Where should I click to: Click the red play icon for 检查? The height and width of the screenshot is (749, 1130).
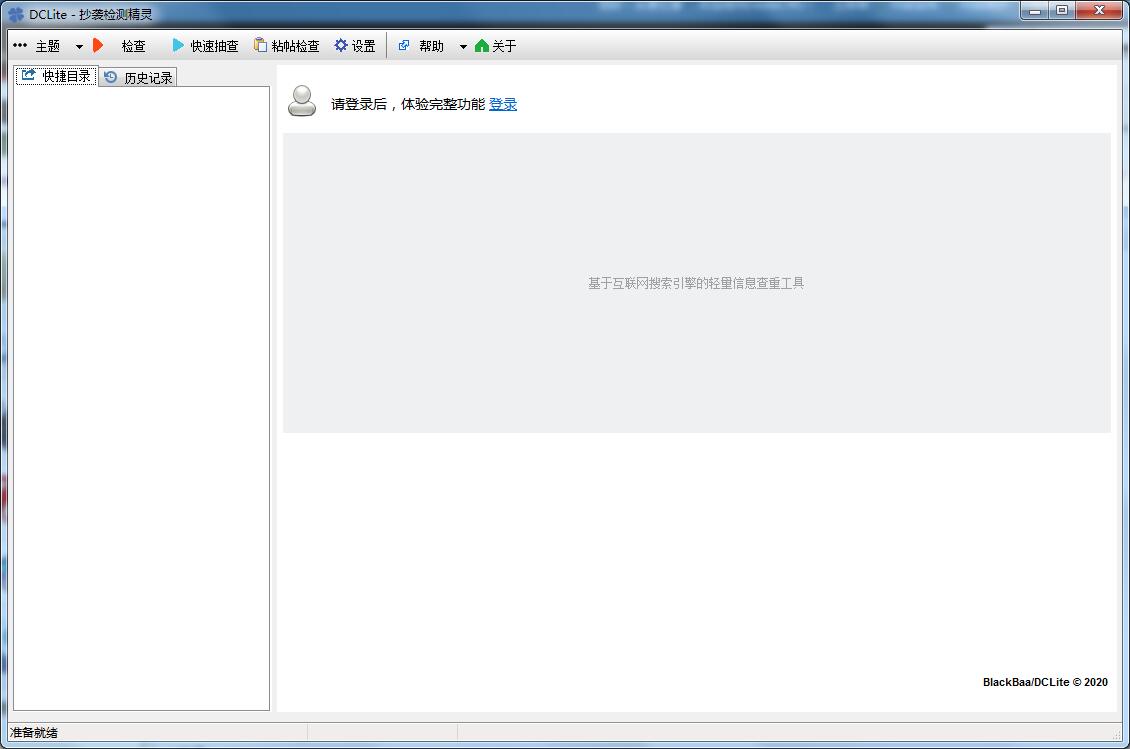(x=98, y=45)
